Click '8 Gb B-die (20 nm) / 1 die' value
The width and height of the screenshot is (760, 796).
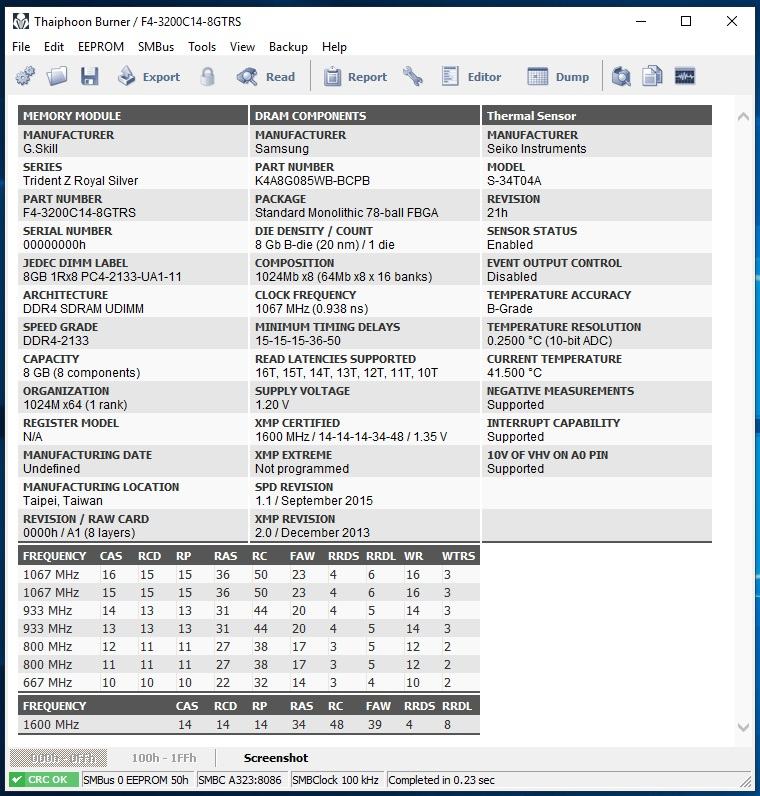325,245
